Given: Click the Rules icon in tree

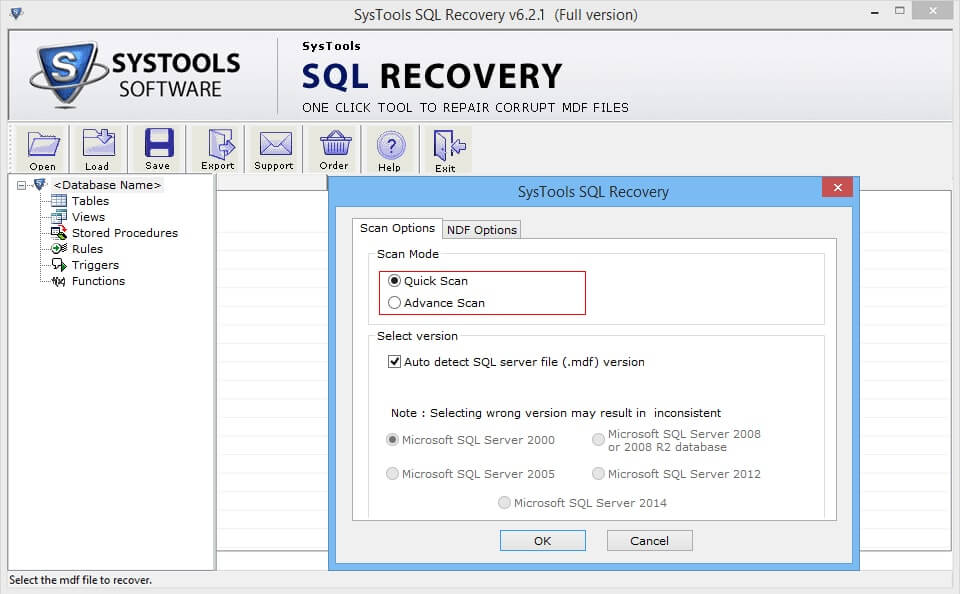Looking at the screenshot, I should pyautogui.click(x=59, y=249).
